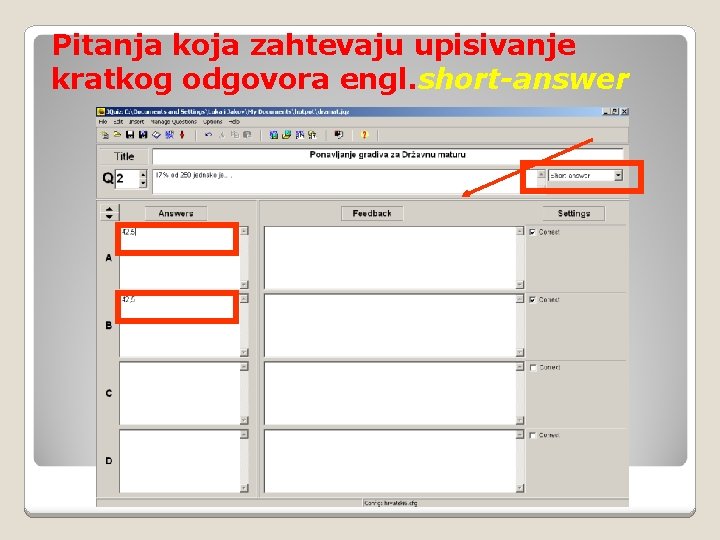This screenshot has width=720, height=540.
Task: Click the Title label button
Action: 124,157
